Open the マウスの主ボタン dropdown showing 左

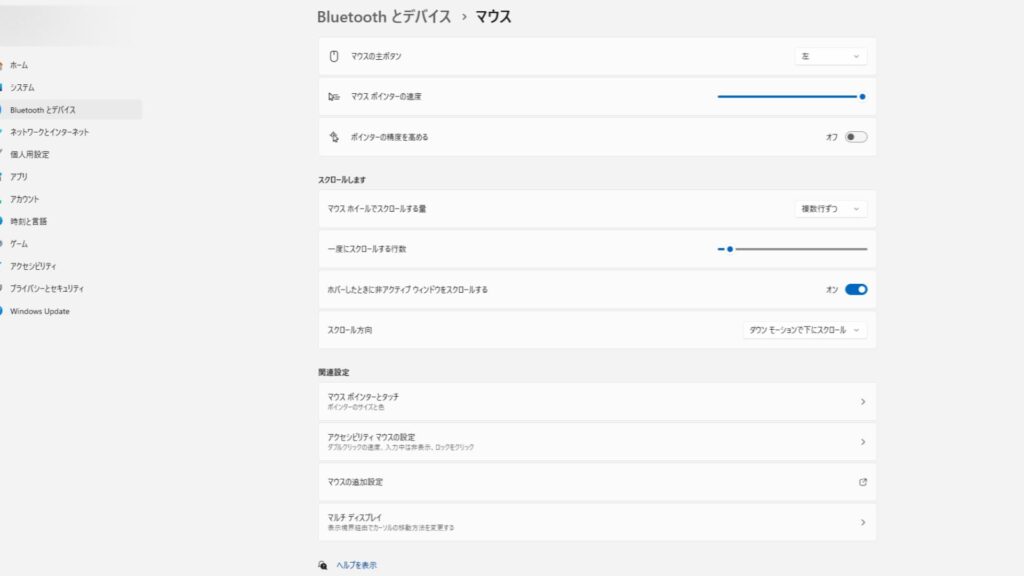click(830, 57)
